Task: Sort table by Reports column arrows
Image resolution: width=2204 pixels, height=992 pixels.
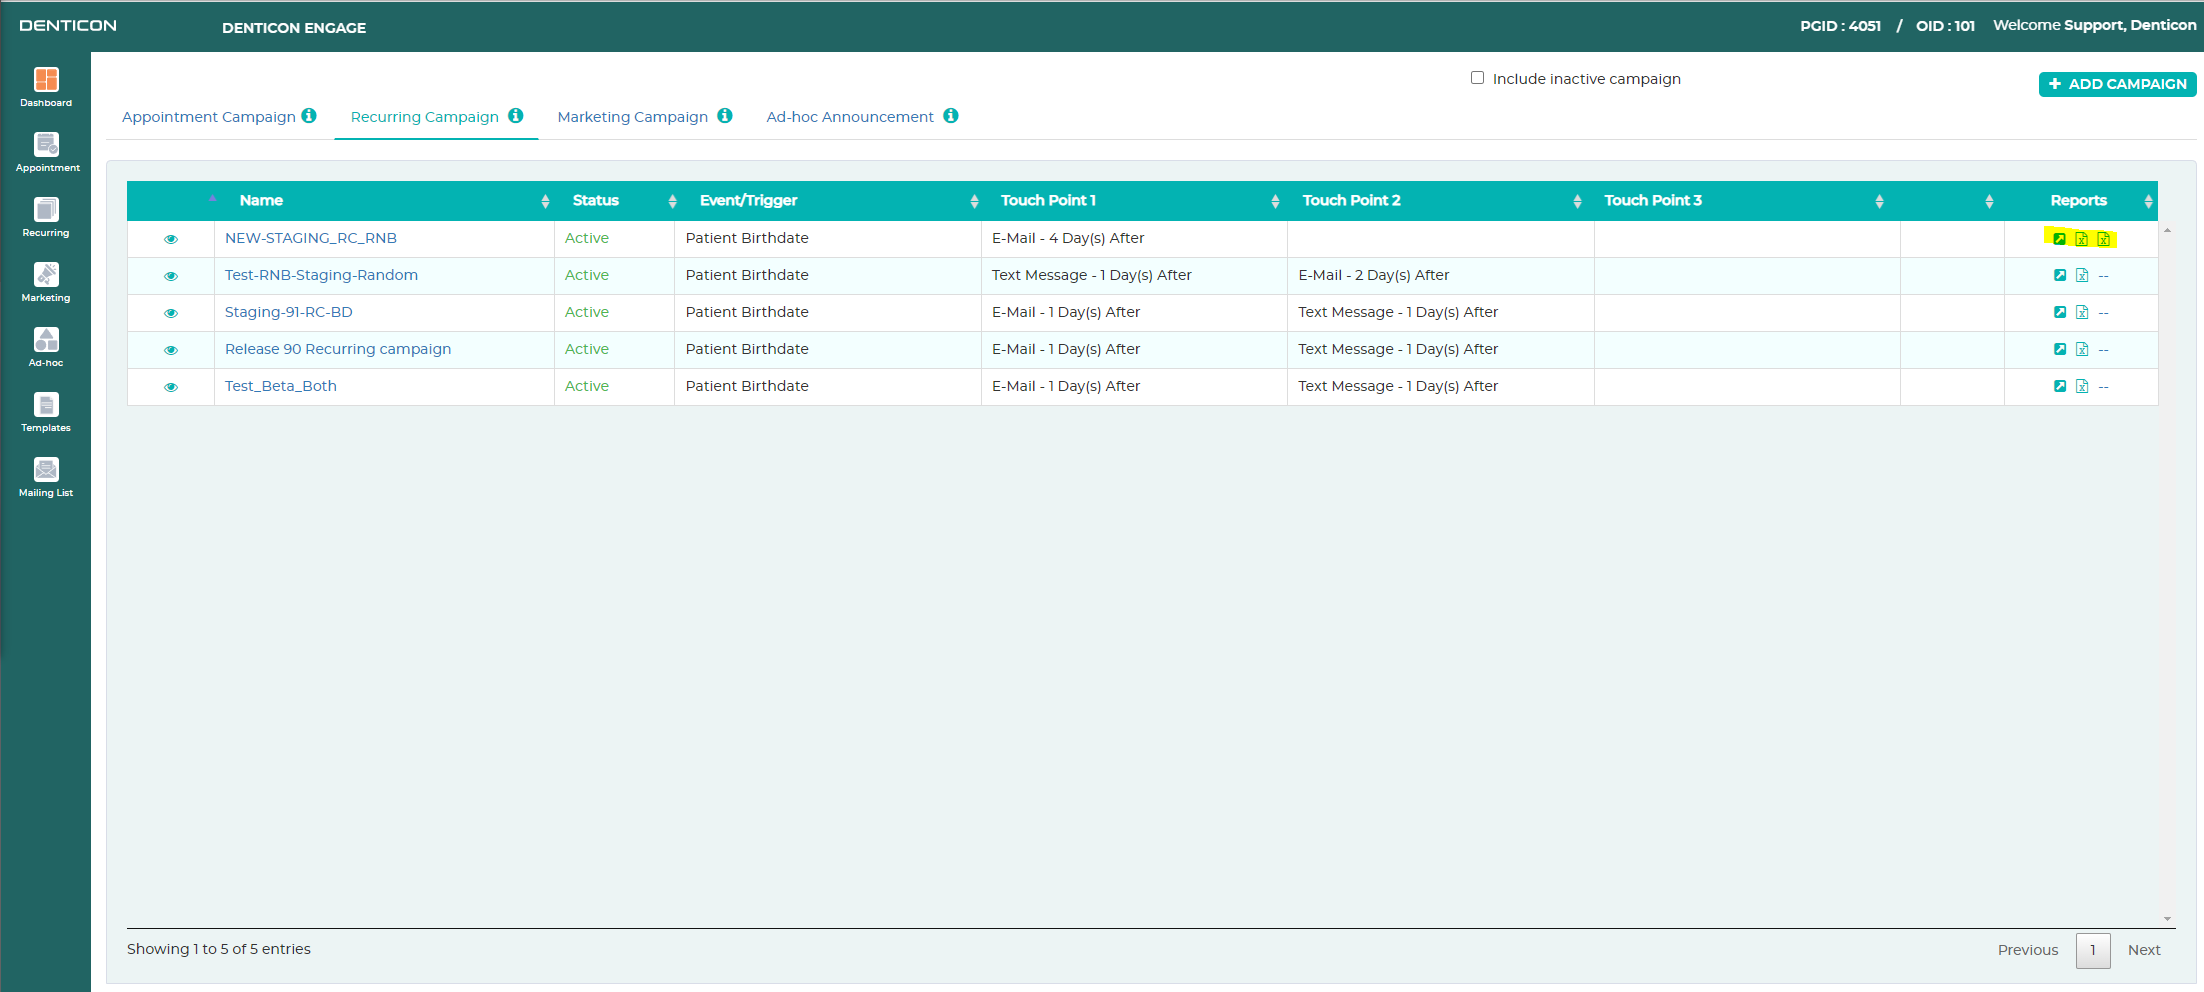Action: [2148, 201]
